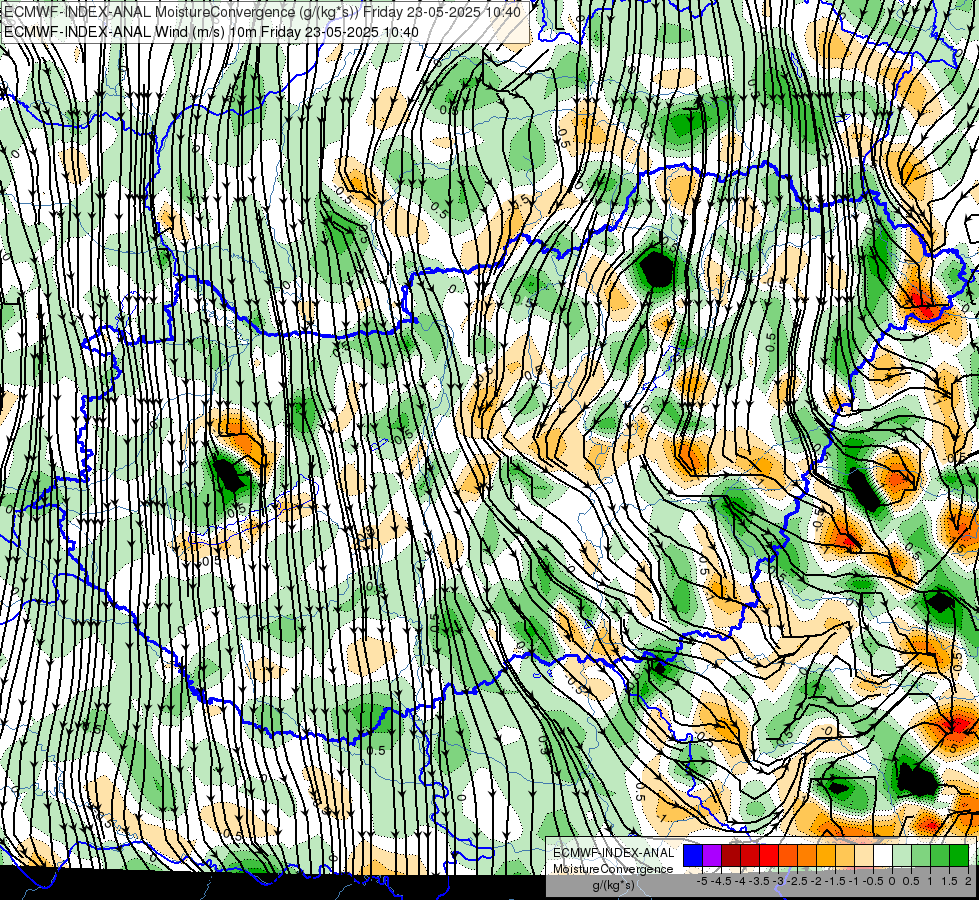
Task: Click the purple swatch in the legend
Action: click(712, 856)
